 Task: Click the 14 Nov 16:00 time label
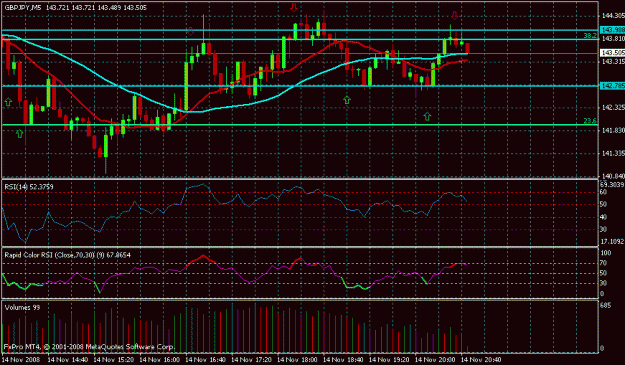pyautogui.click(x=160, y=360)
